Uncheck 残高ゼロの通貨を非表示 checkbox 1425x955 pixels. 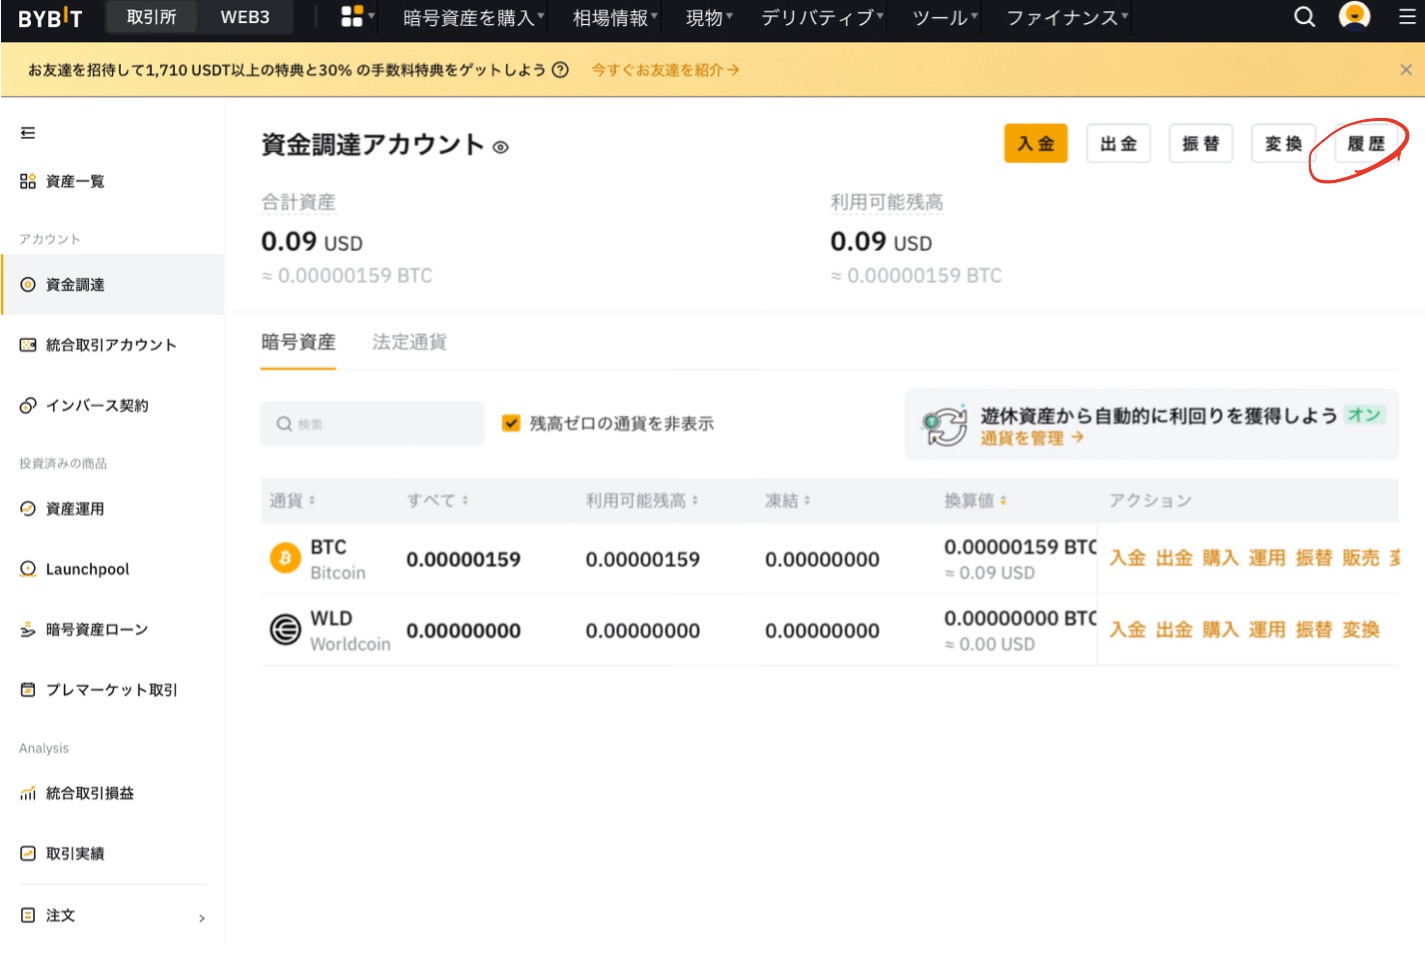tap(511, 423)
